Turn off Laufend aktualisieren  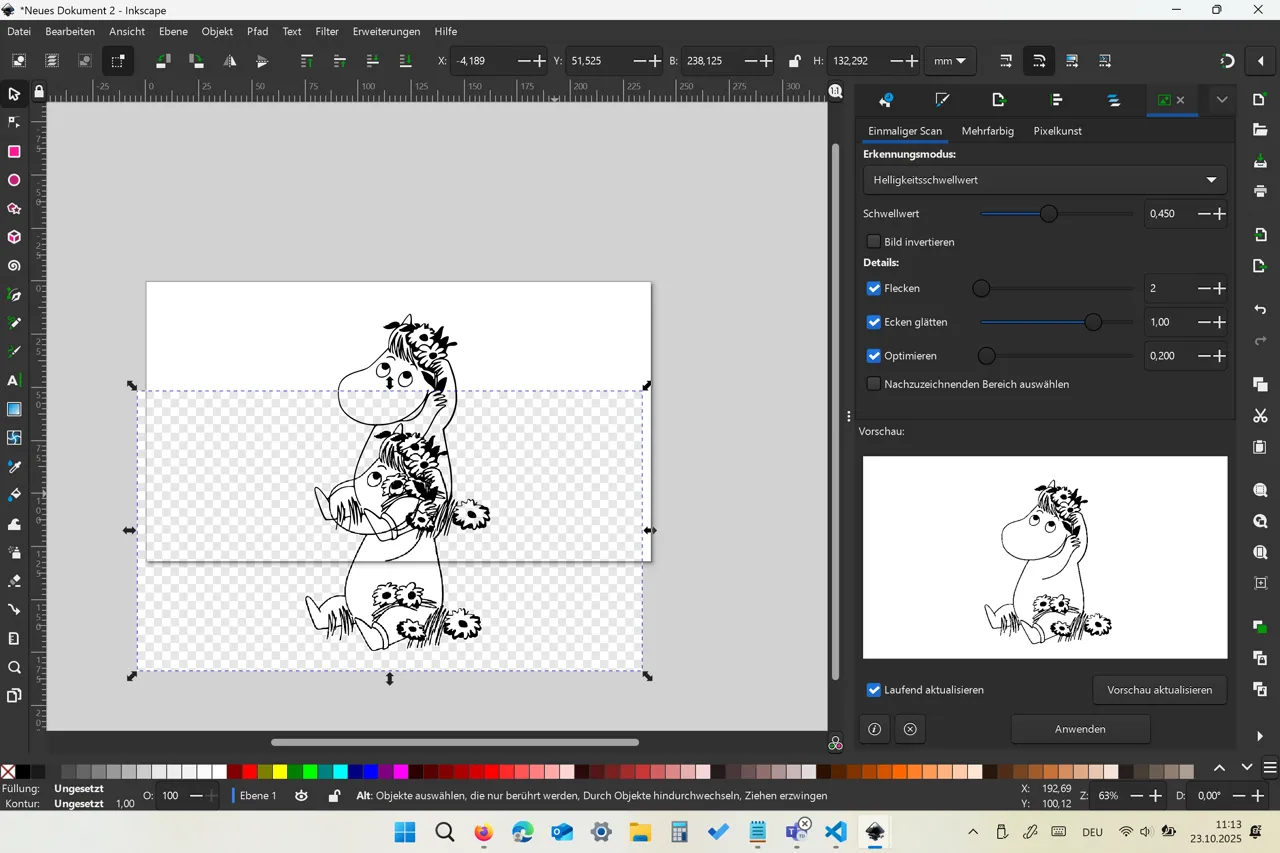click(874, 690)
